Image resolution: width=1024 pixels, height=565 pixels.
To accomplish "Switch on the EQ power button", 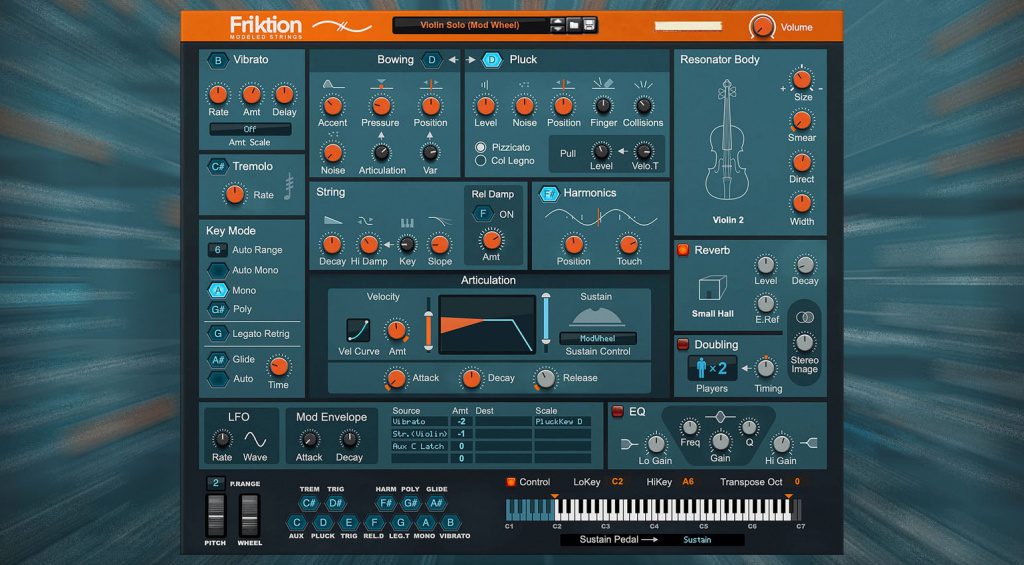I will (616, 412).
